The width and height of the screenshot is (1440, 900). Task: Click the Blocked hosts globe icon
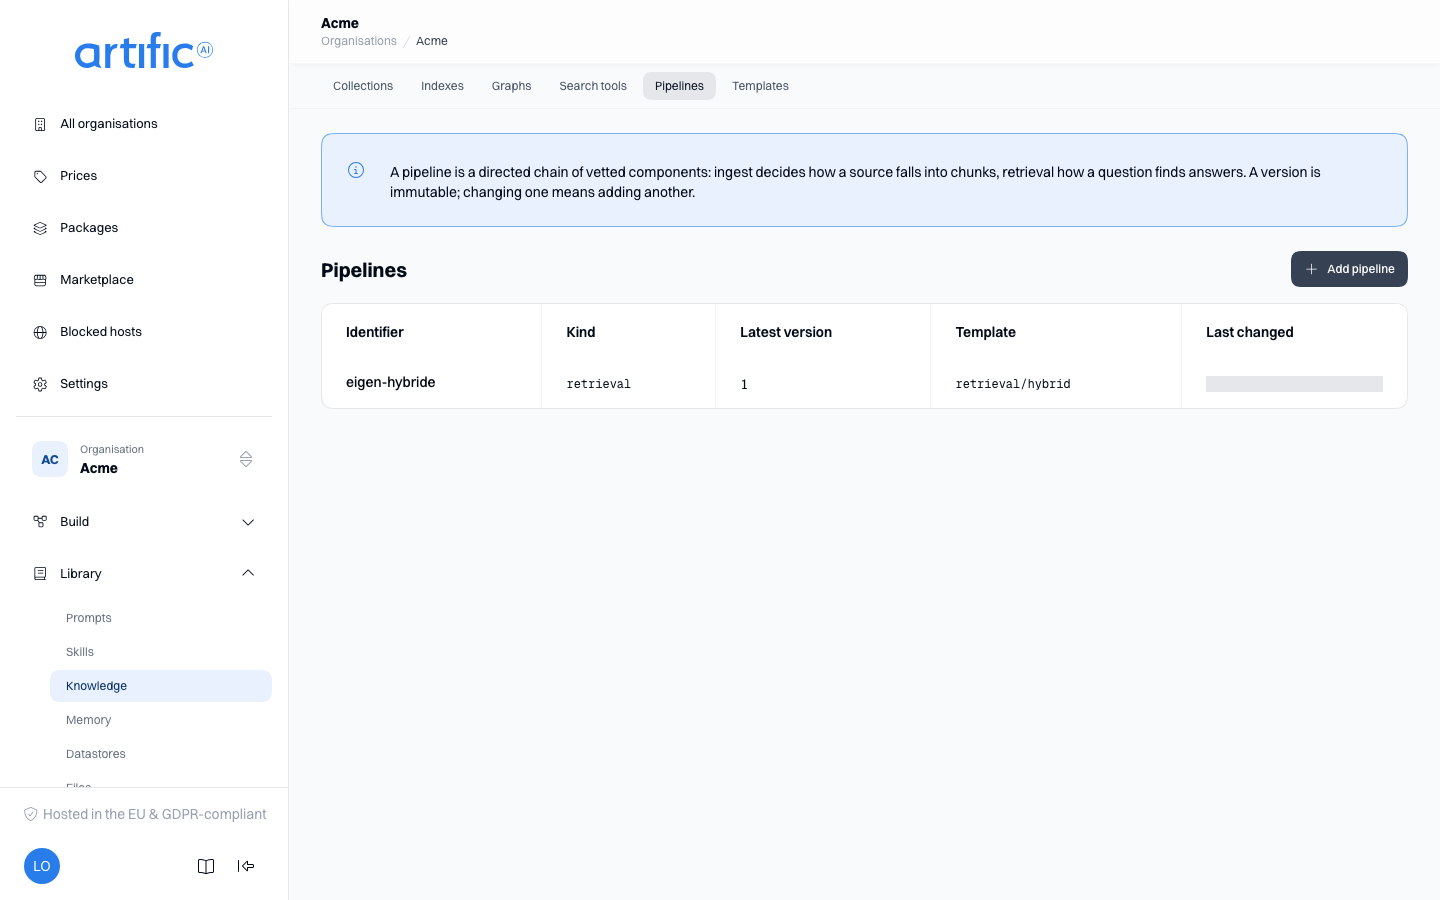[x=40, y=332]
